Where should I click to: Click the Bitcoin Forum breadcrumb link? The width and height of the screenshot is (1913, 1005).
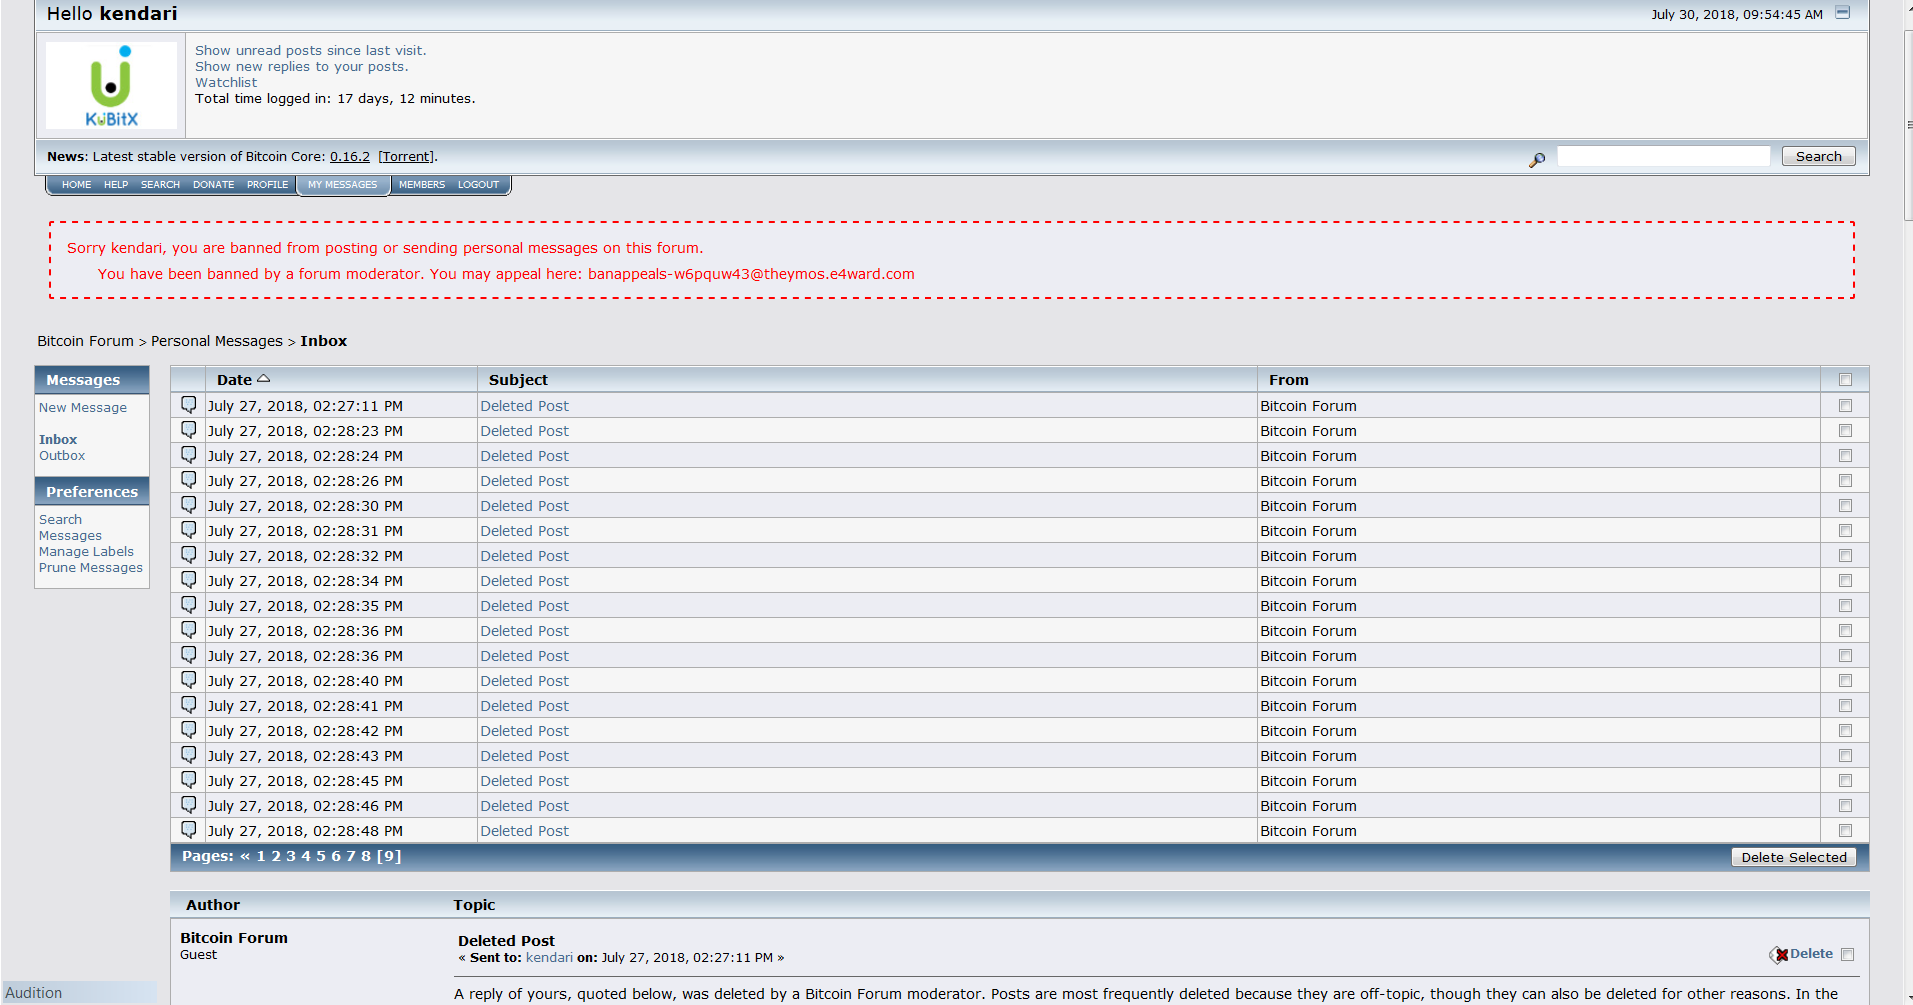point(85,341)
